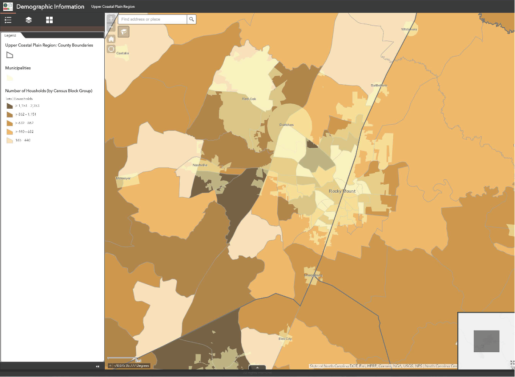Open the Basemap Gallery grid icon
515x377 pixels.
point(49,20)
